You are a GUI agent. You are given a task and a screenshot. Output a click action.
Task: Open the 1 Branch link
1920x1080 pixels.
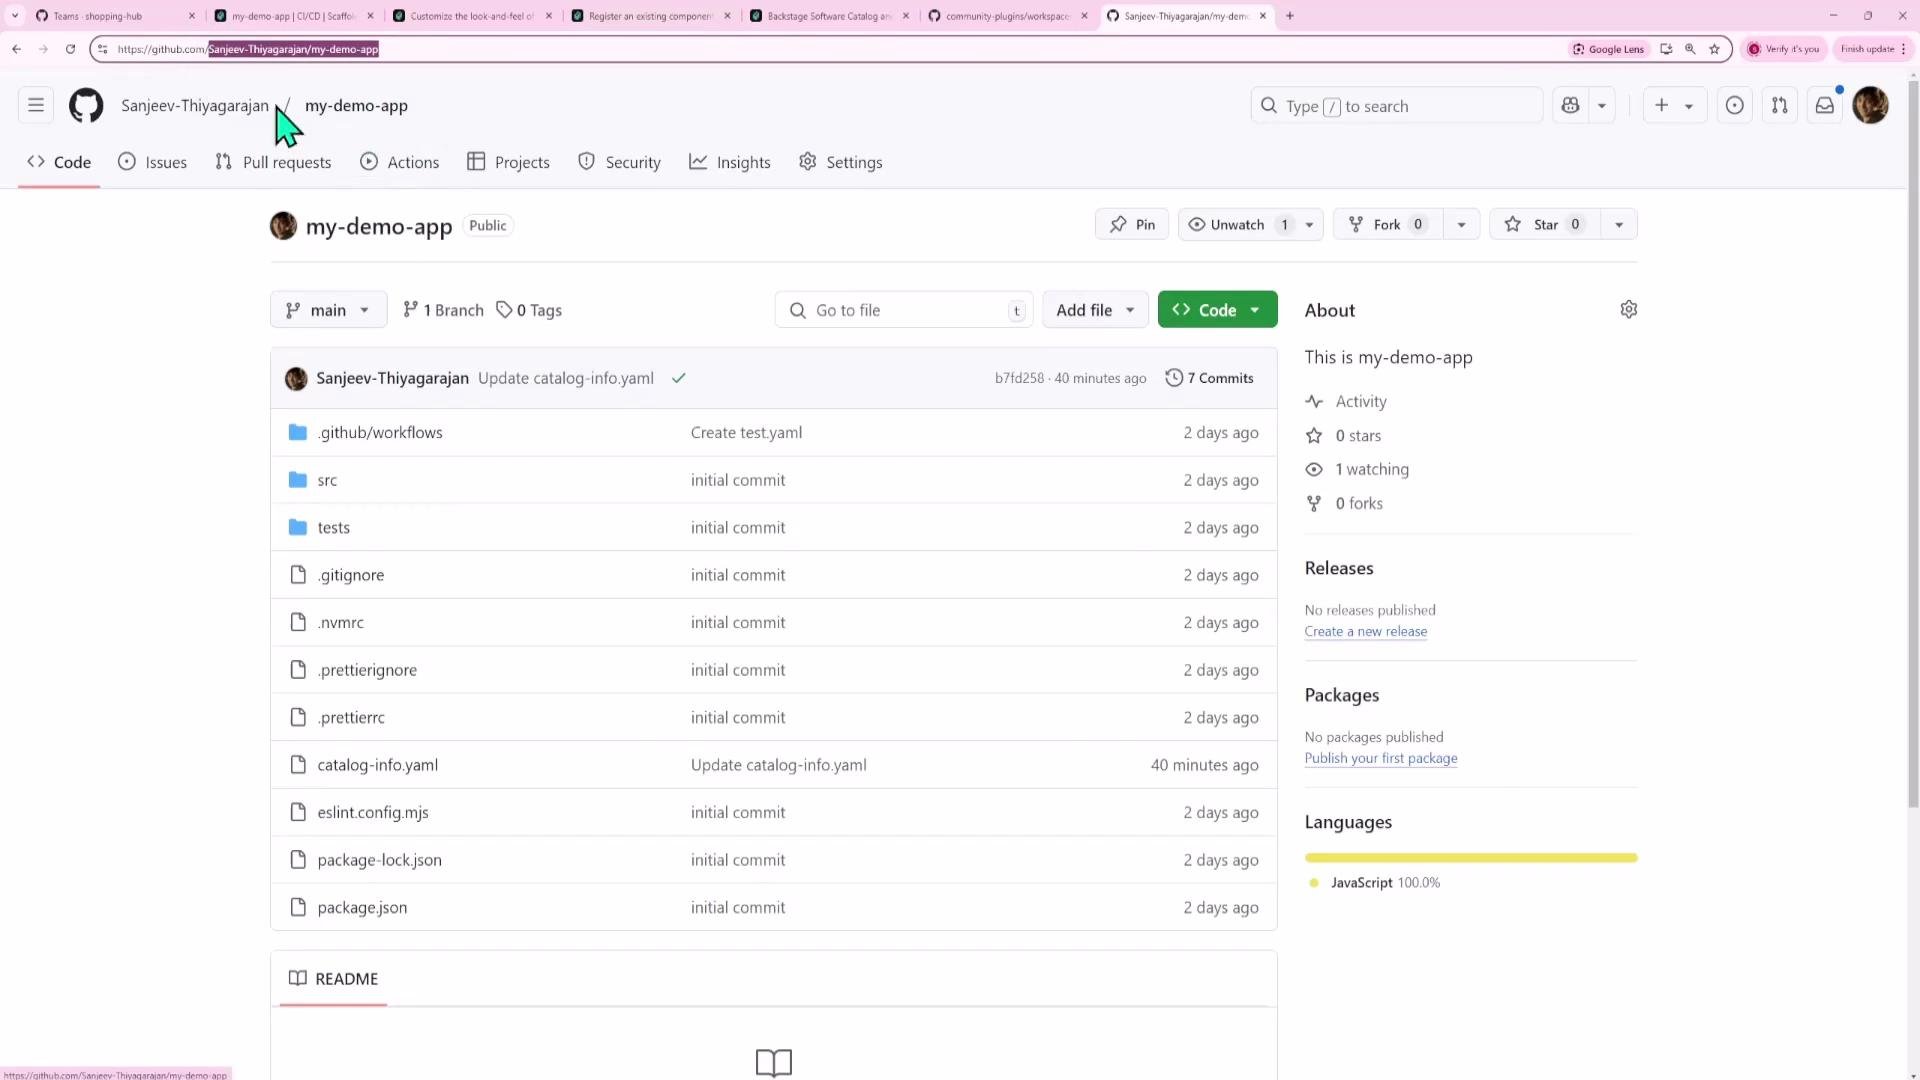click(x=443, y=310)
